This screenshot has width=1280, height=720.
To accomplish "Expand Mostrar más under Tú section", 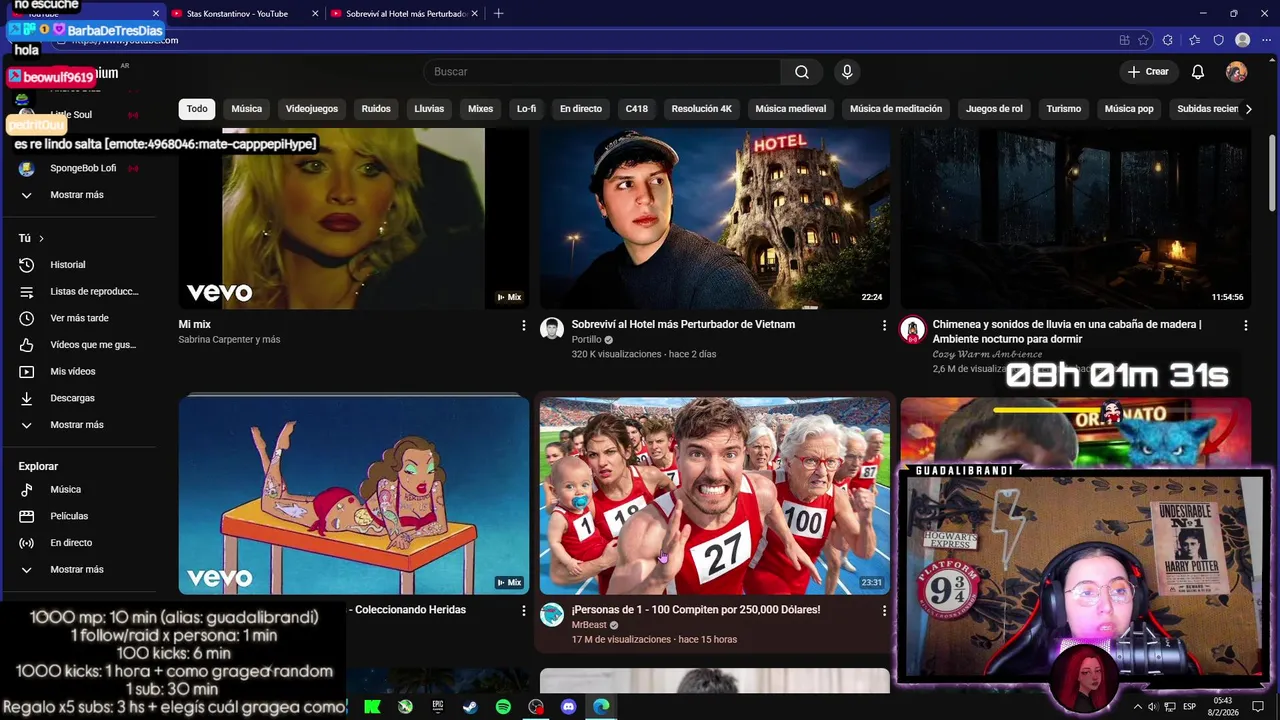I will (x=78, y=425).
